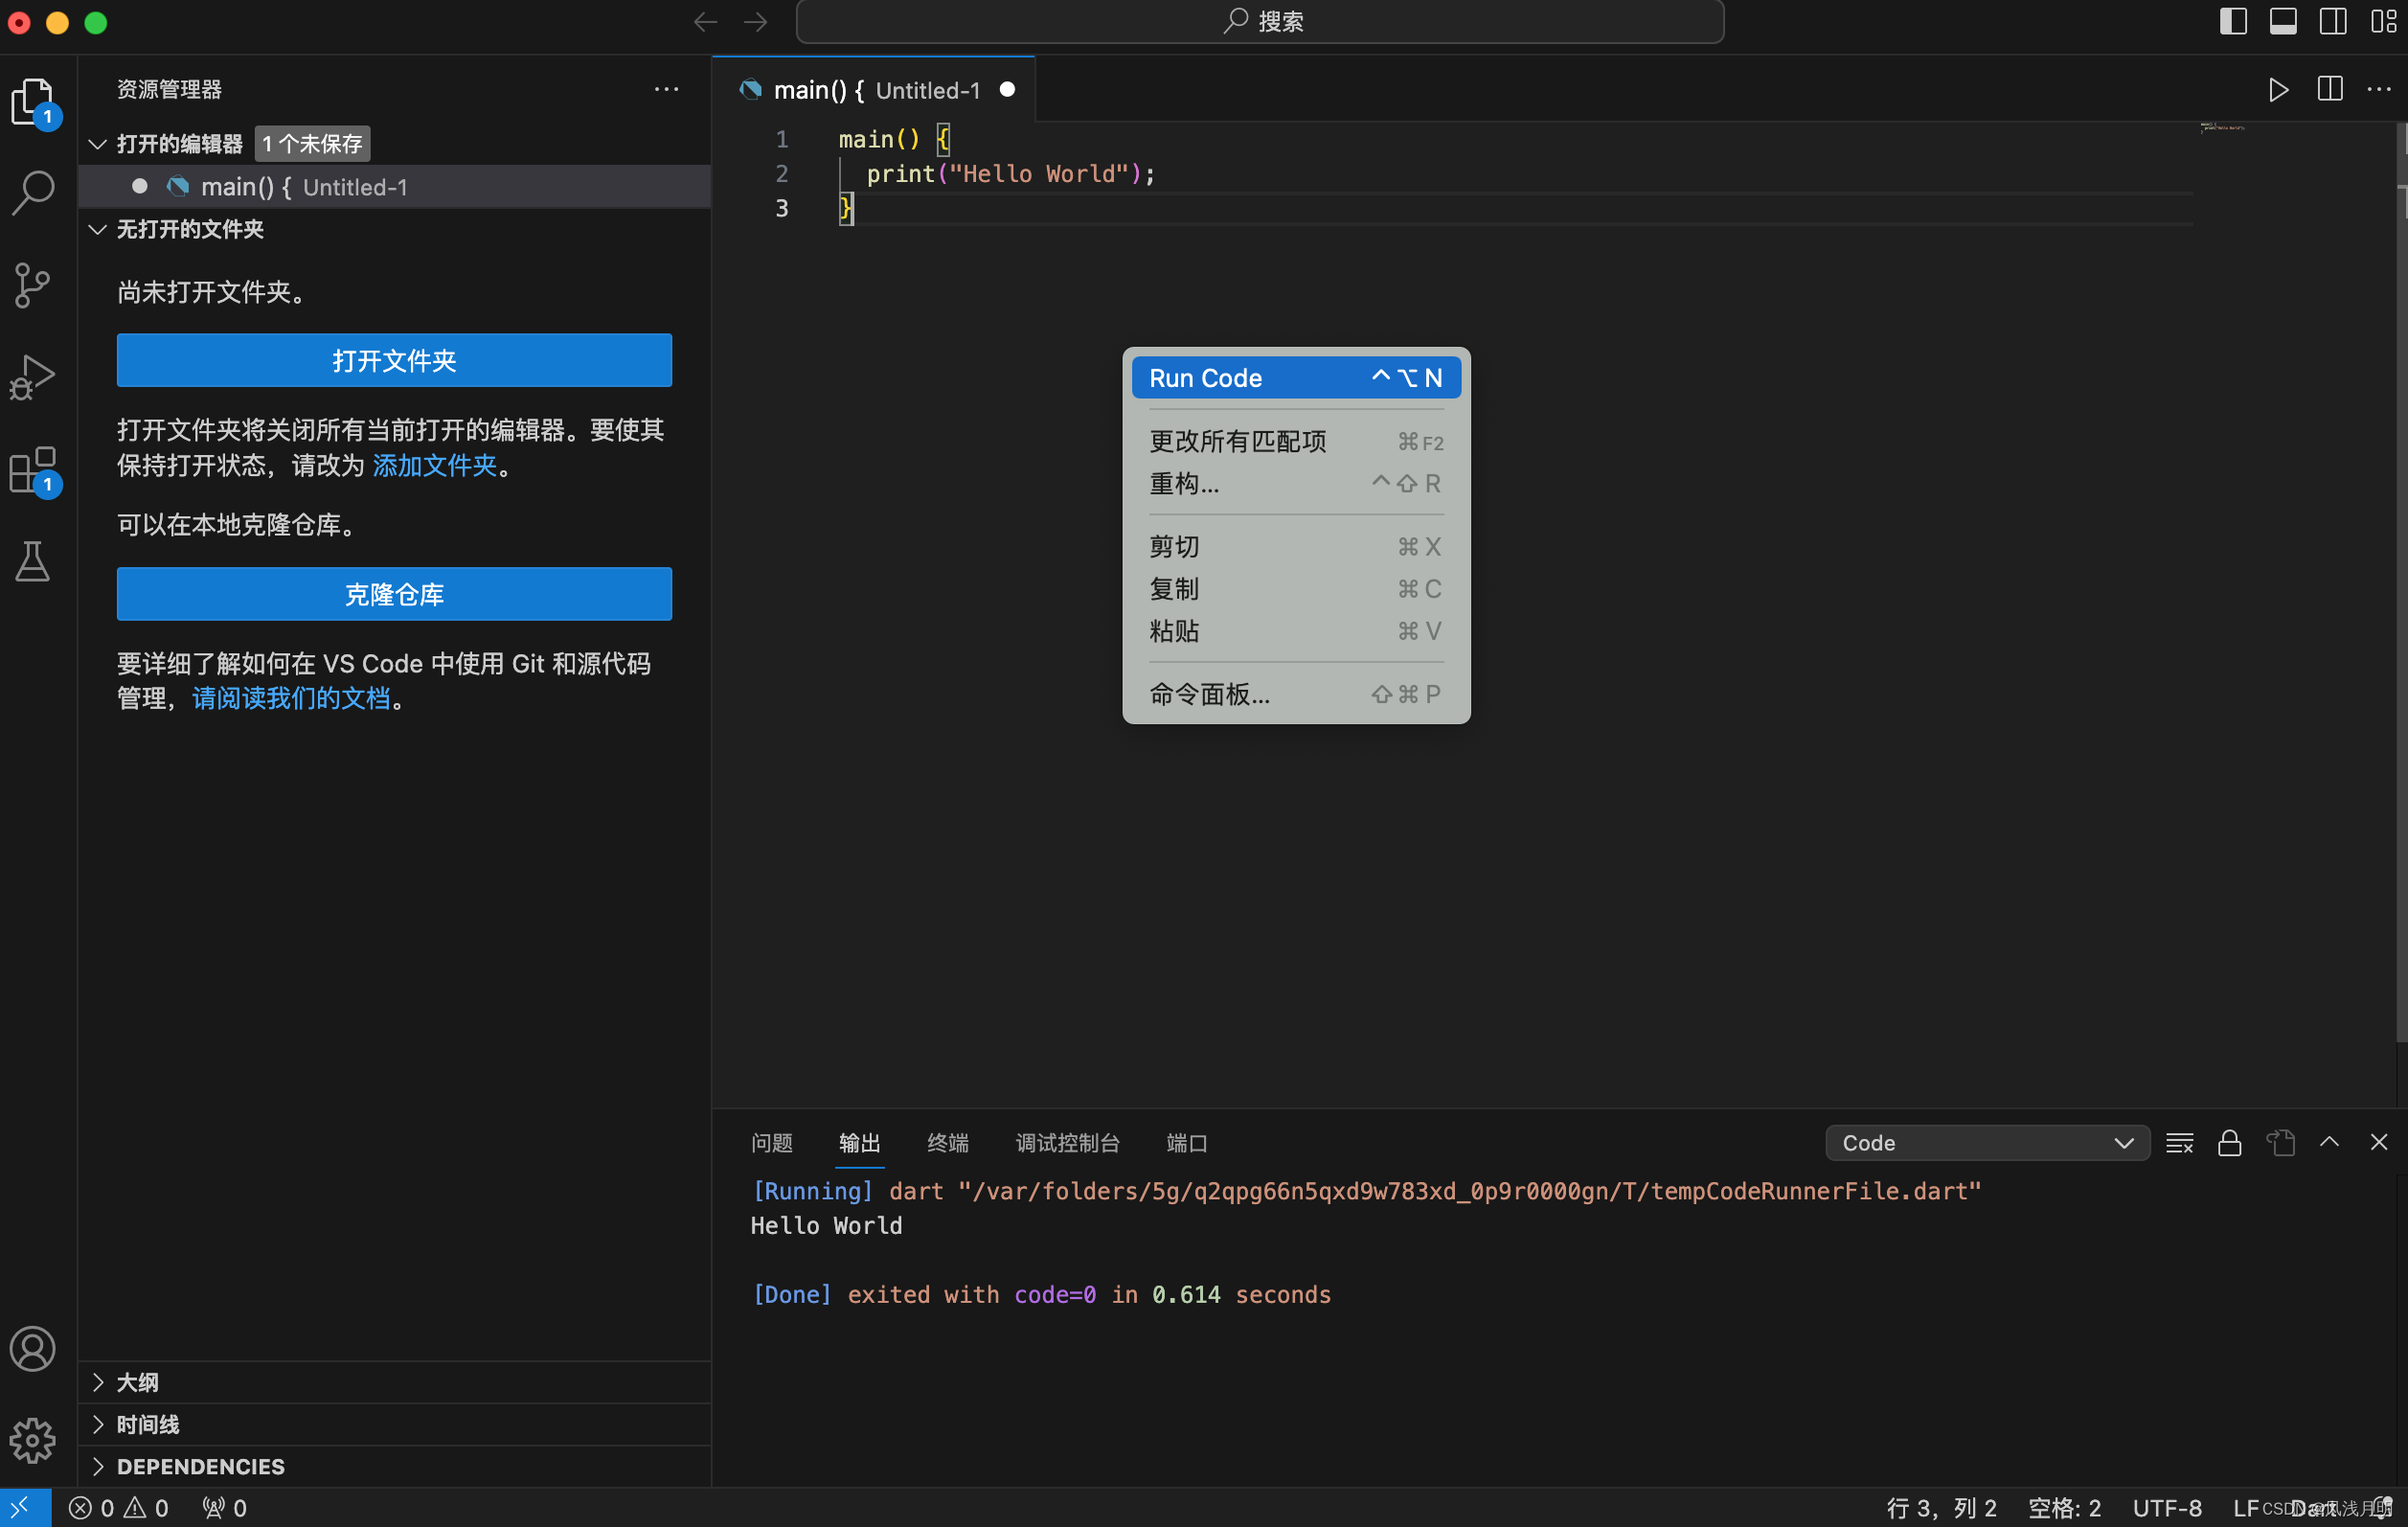Toggle the primary sidebar visibility
This screenshot has height=1527, width=2408.
coord(2232,21)
